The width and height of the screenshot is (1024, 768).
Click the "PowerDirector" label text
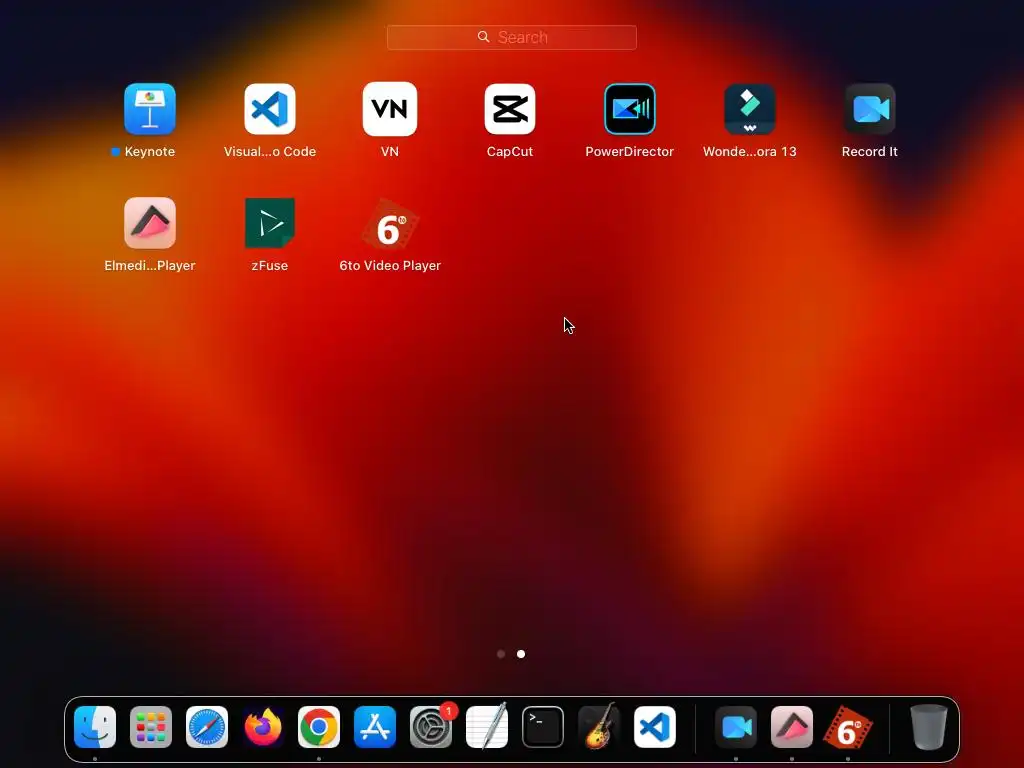[630, 152]
